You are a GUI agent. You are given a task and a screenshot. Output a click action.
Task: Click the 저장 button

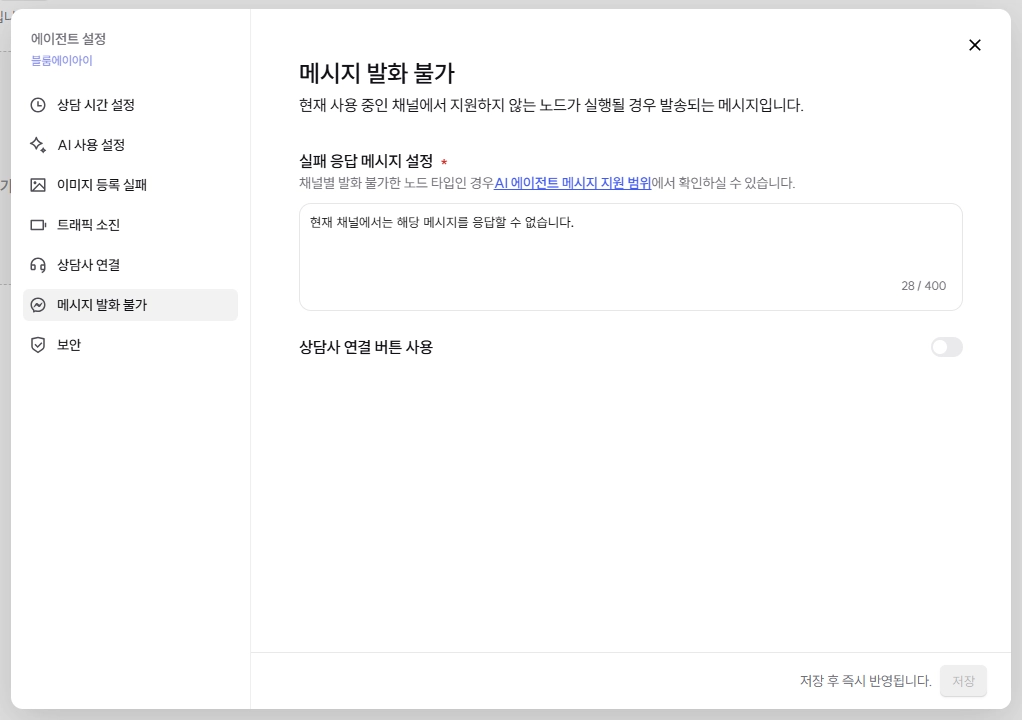coord(963,681)
